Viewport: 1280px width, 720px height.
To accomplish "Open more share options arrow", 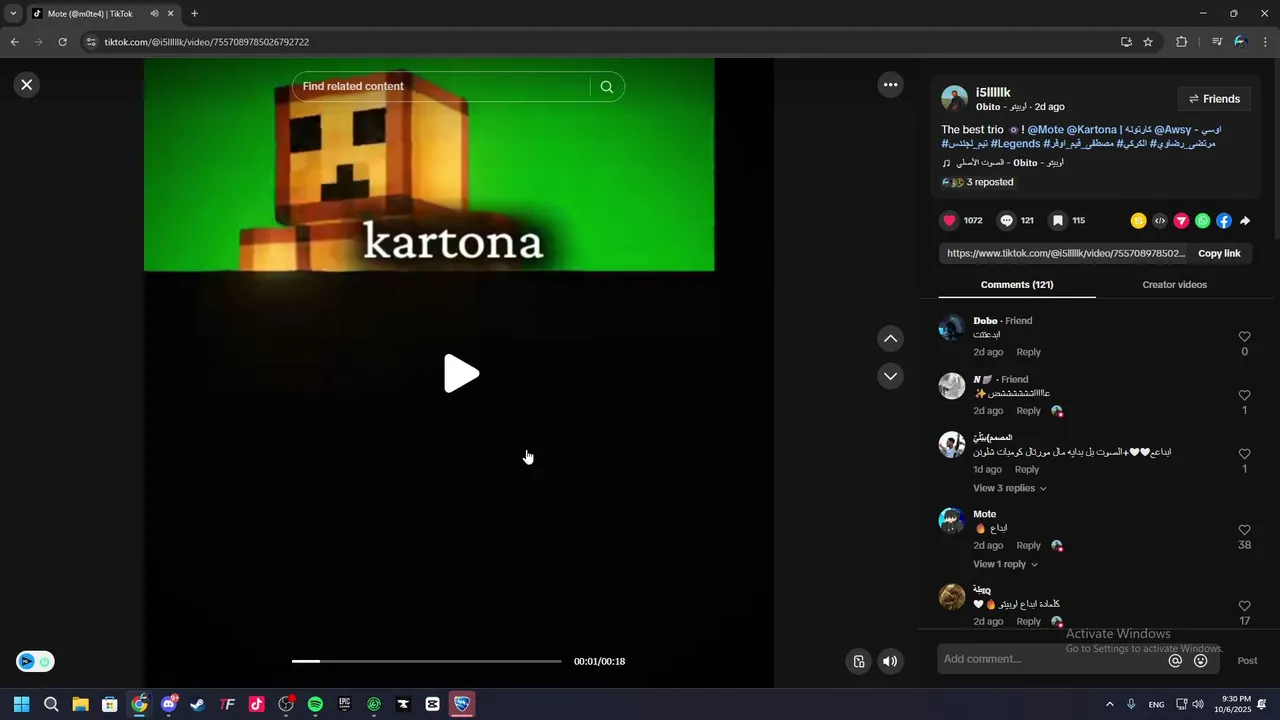I will (1245, 221).
